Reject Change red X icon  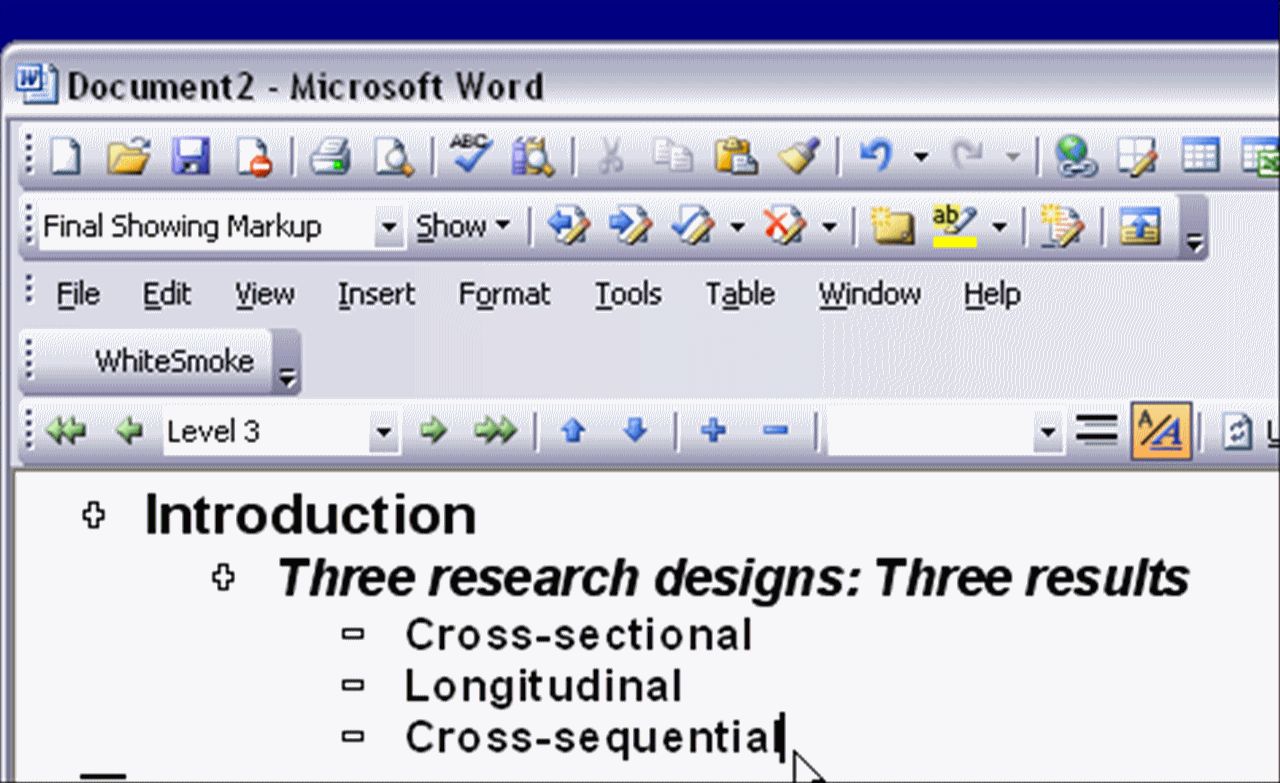click(785, 226)
